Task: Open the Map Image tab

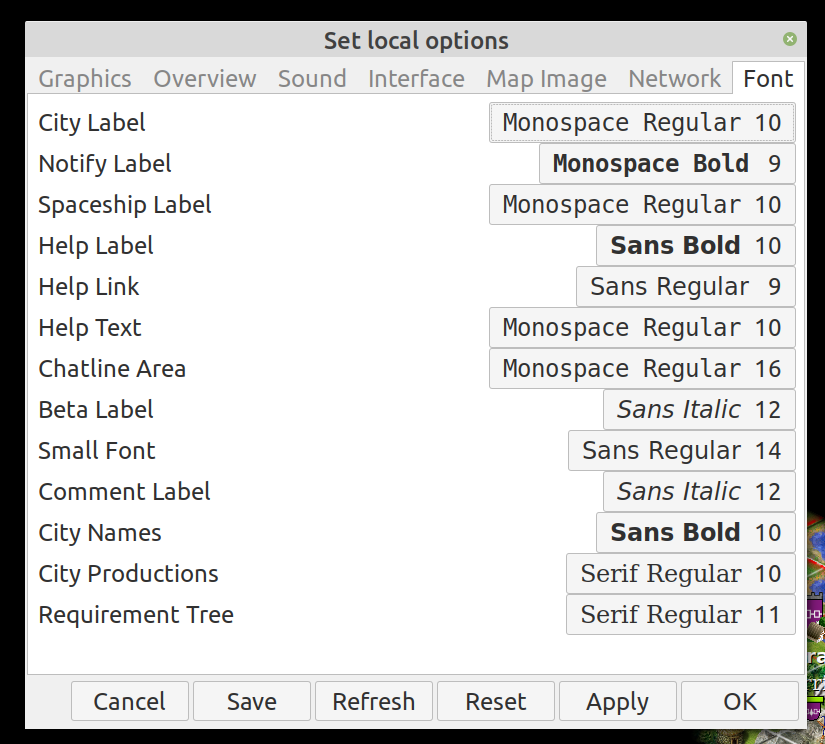Action: [546, 79]
